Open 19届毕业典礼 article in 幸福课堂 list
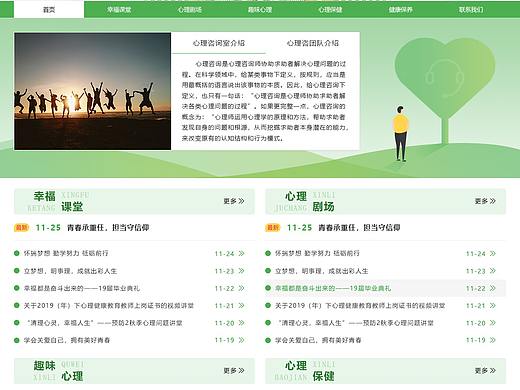The image size is (520, 390). 82,288
